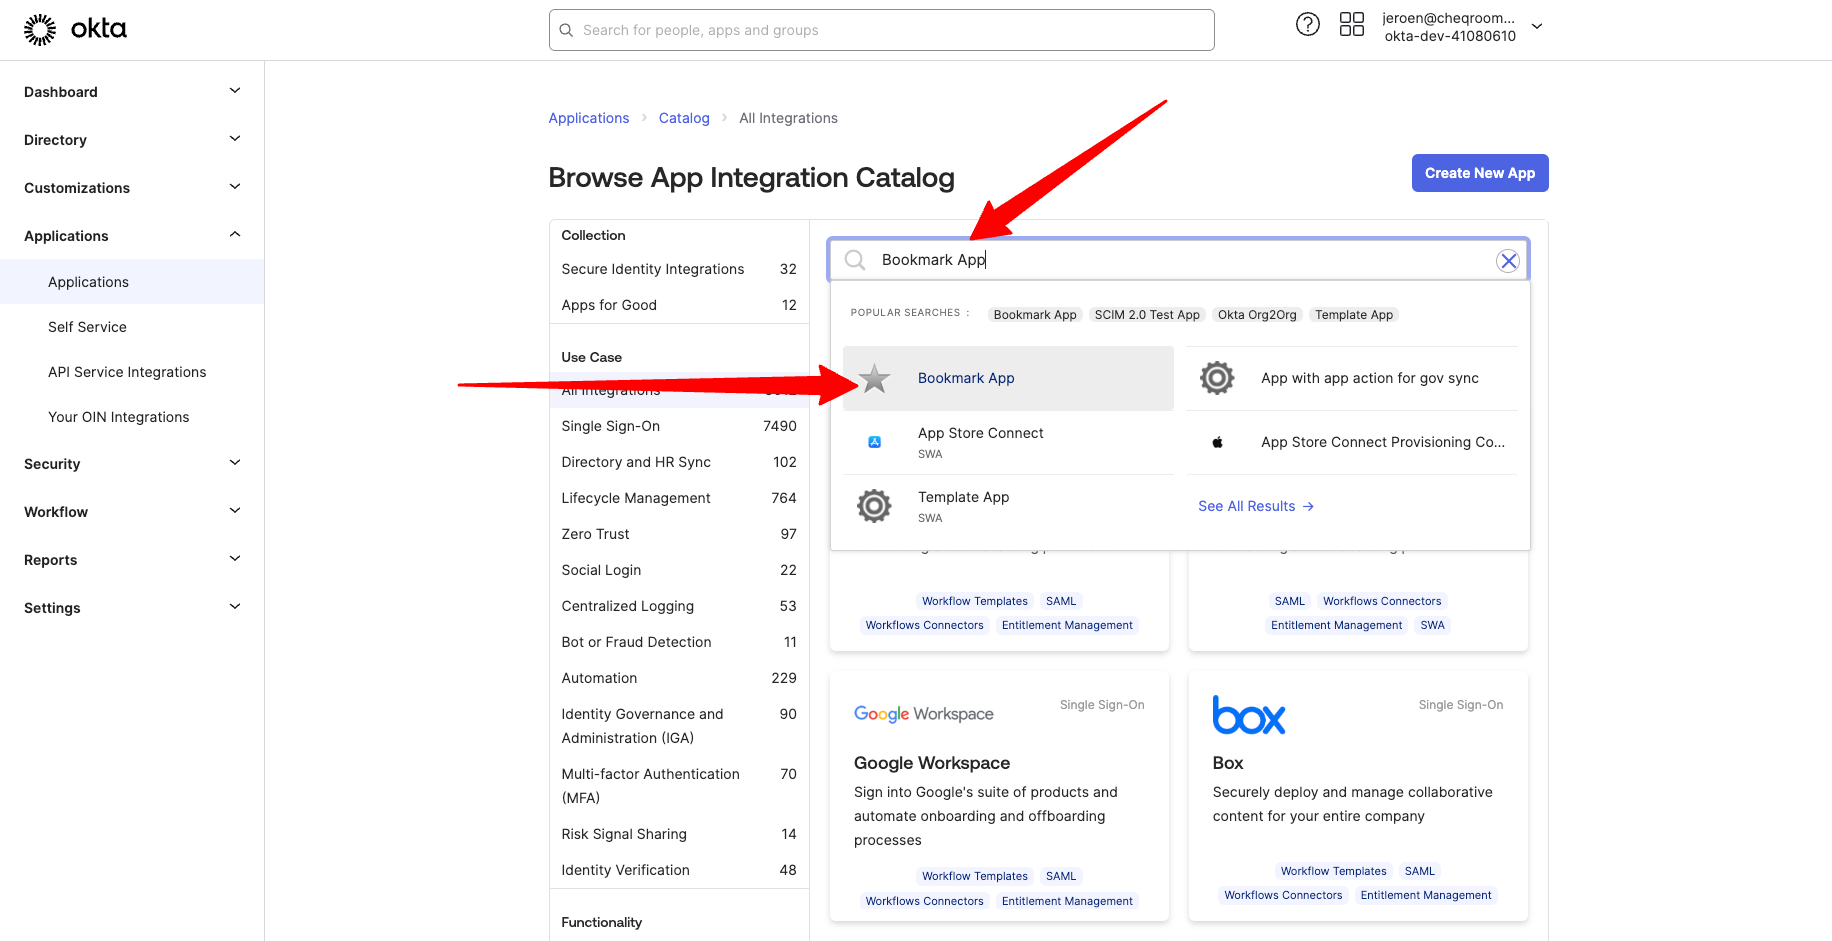Click the Okta logo in header
This screenshot has height=941, width=1832.
click(x=75, y=29)
